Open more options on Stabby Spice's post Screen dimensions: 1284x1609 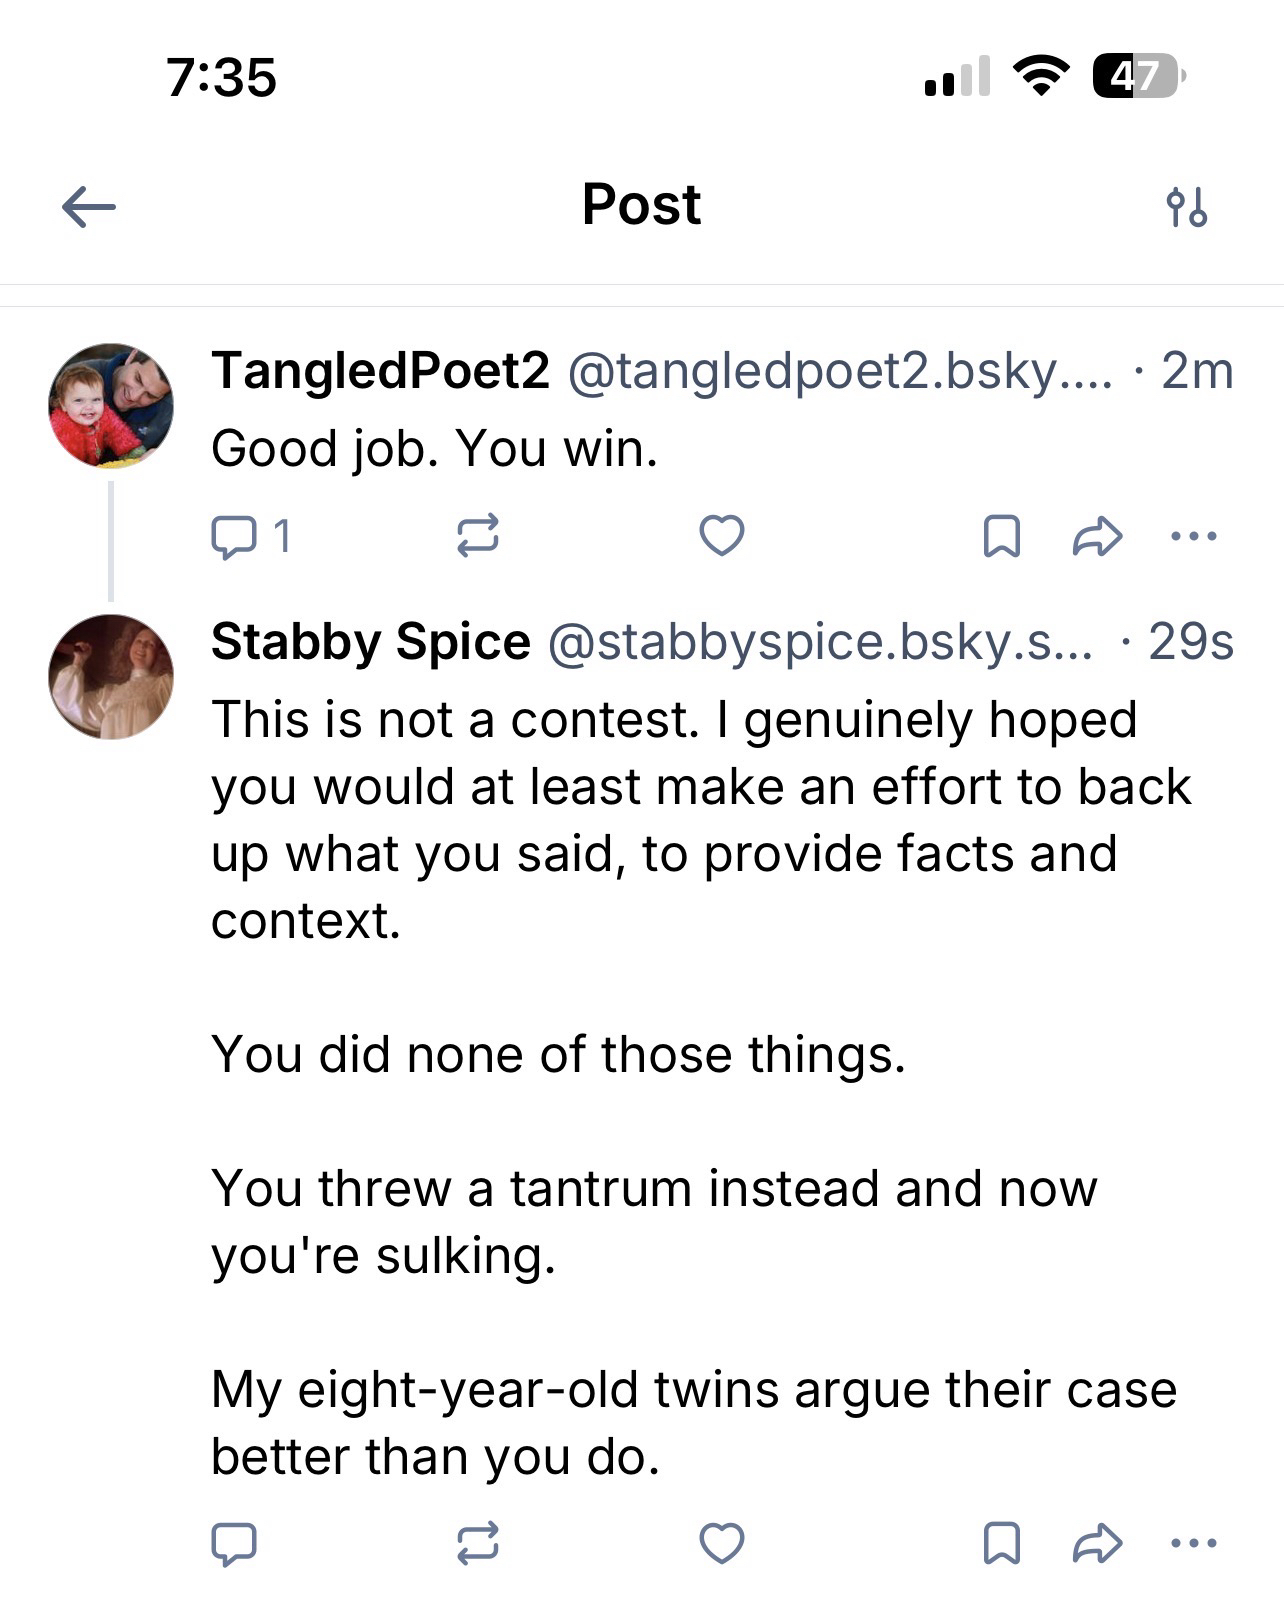pyautogui.click(x=1194, y=1543)
